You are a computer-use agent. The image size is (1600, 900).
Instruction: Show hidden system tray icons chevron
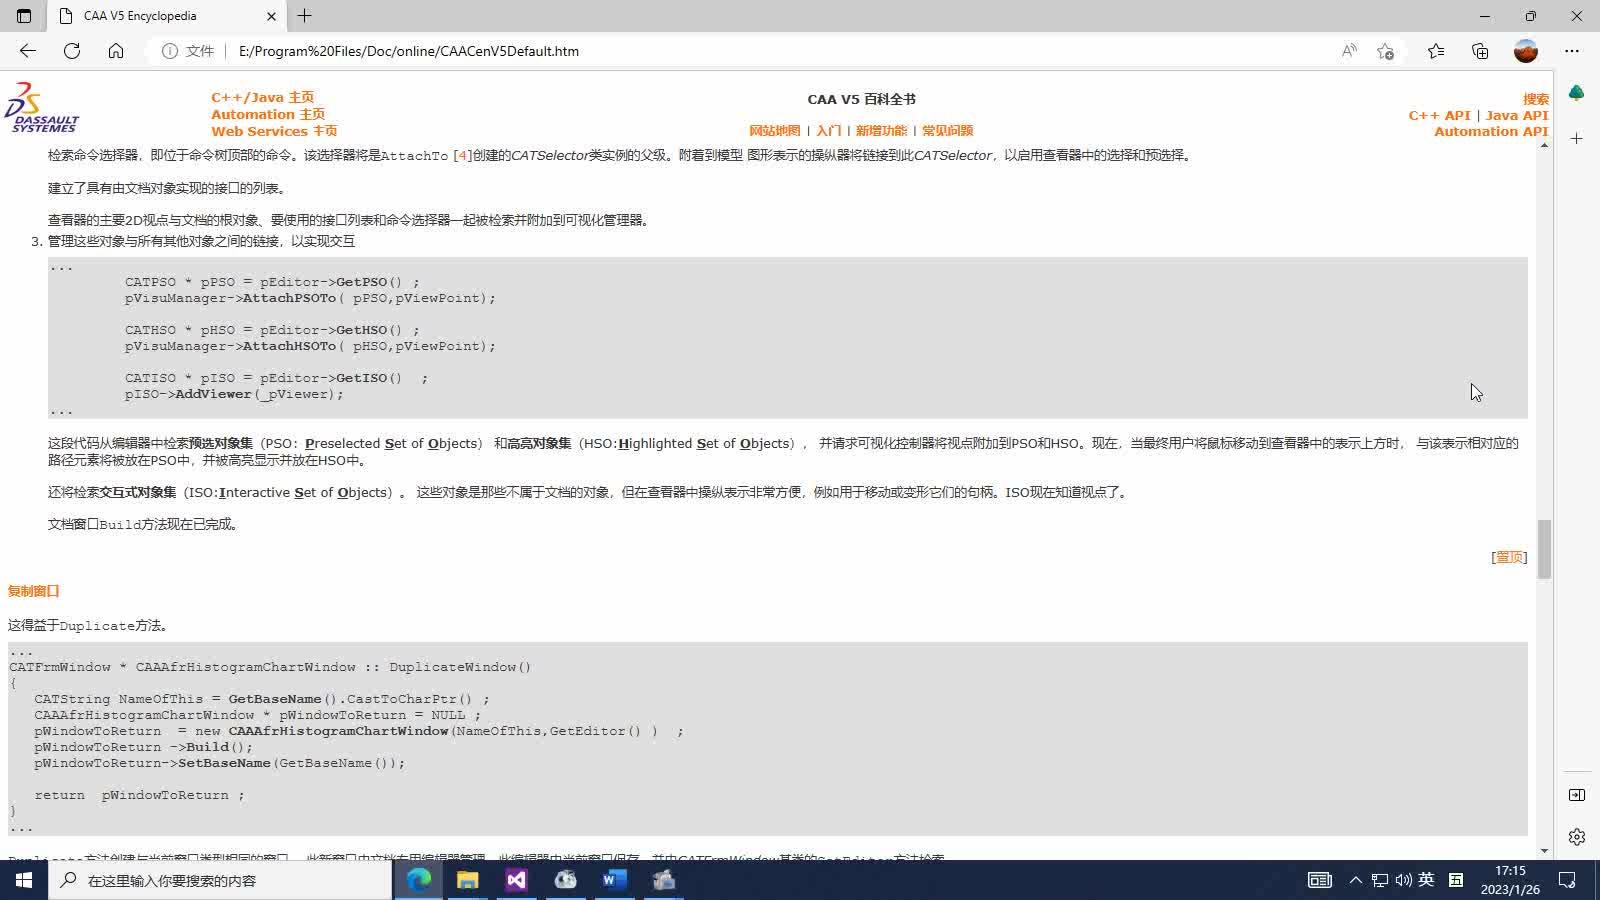(x=1356, y=880)
